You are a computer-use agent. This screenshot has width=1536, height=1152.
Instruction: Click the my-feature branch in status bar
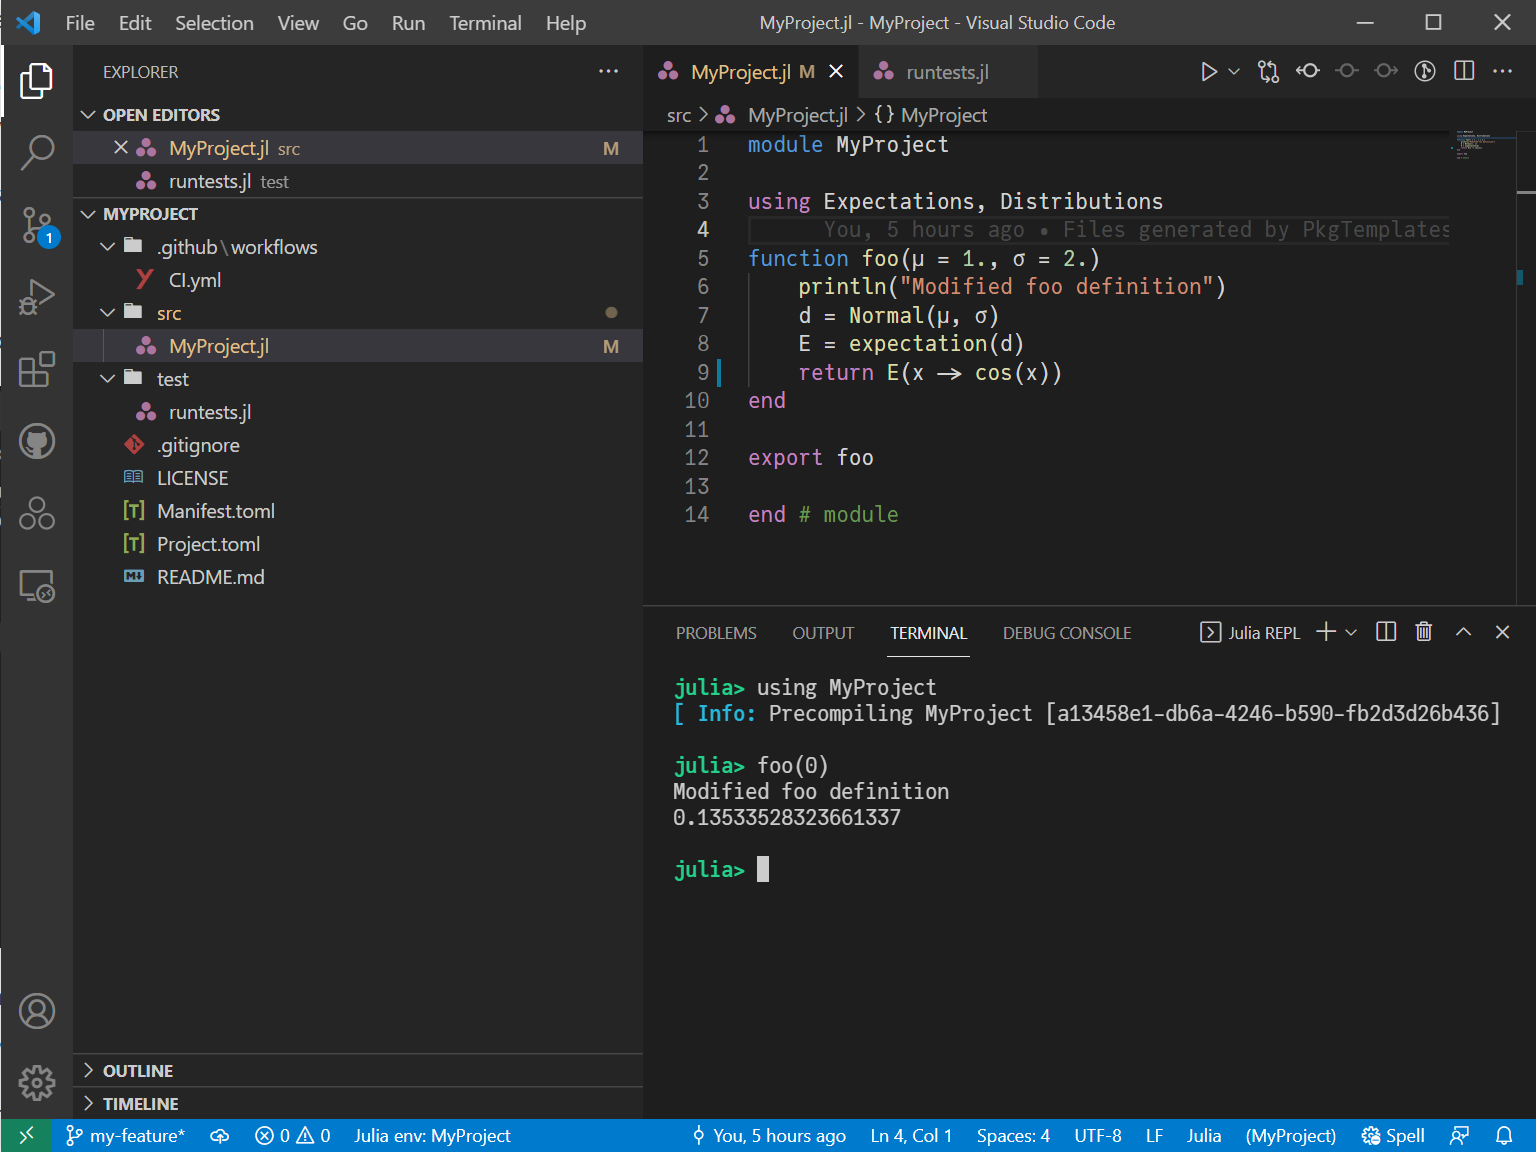[x=126, y=1136]
